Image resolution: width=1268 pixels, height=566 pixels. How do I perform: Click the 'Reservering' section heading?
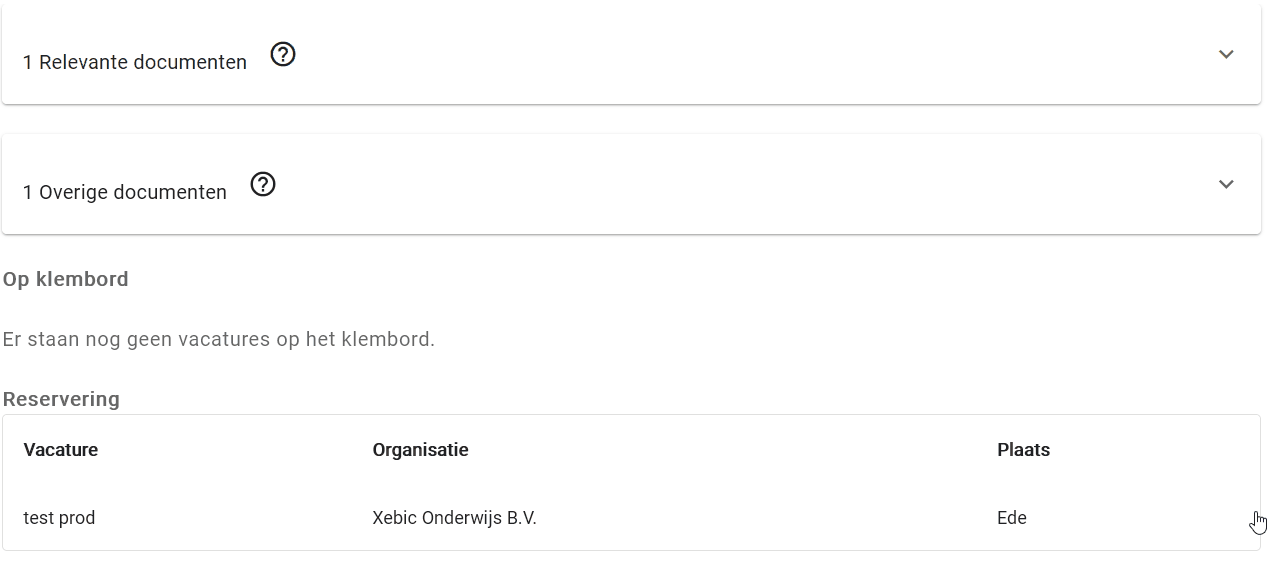tap(61, 399)
